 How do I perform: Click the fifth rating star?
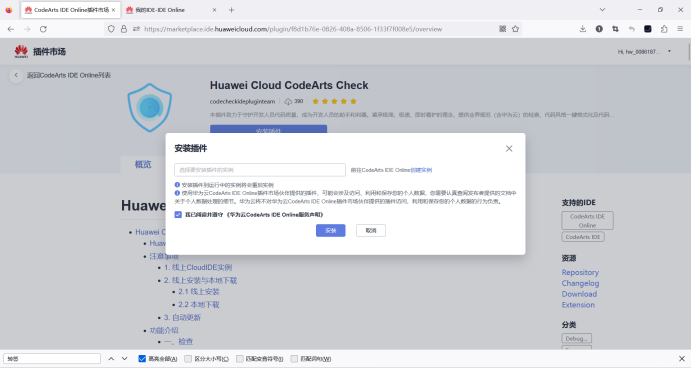(x=353, y=101)
